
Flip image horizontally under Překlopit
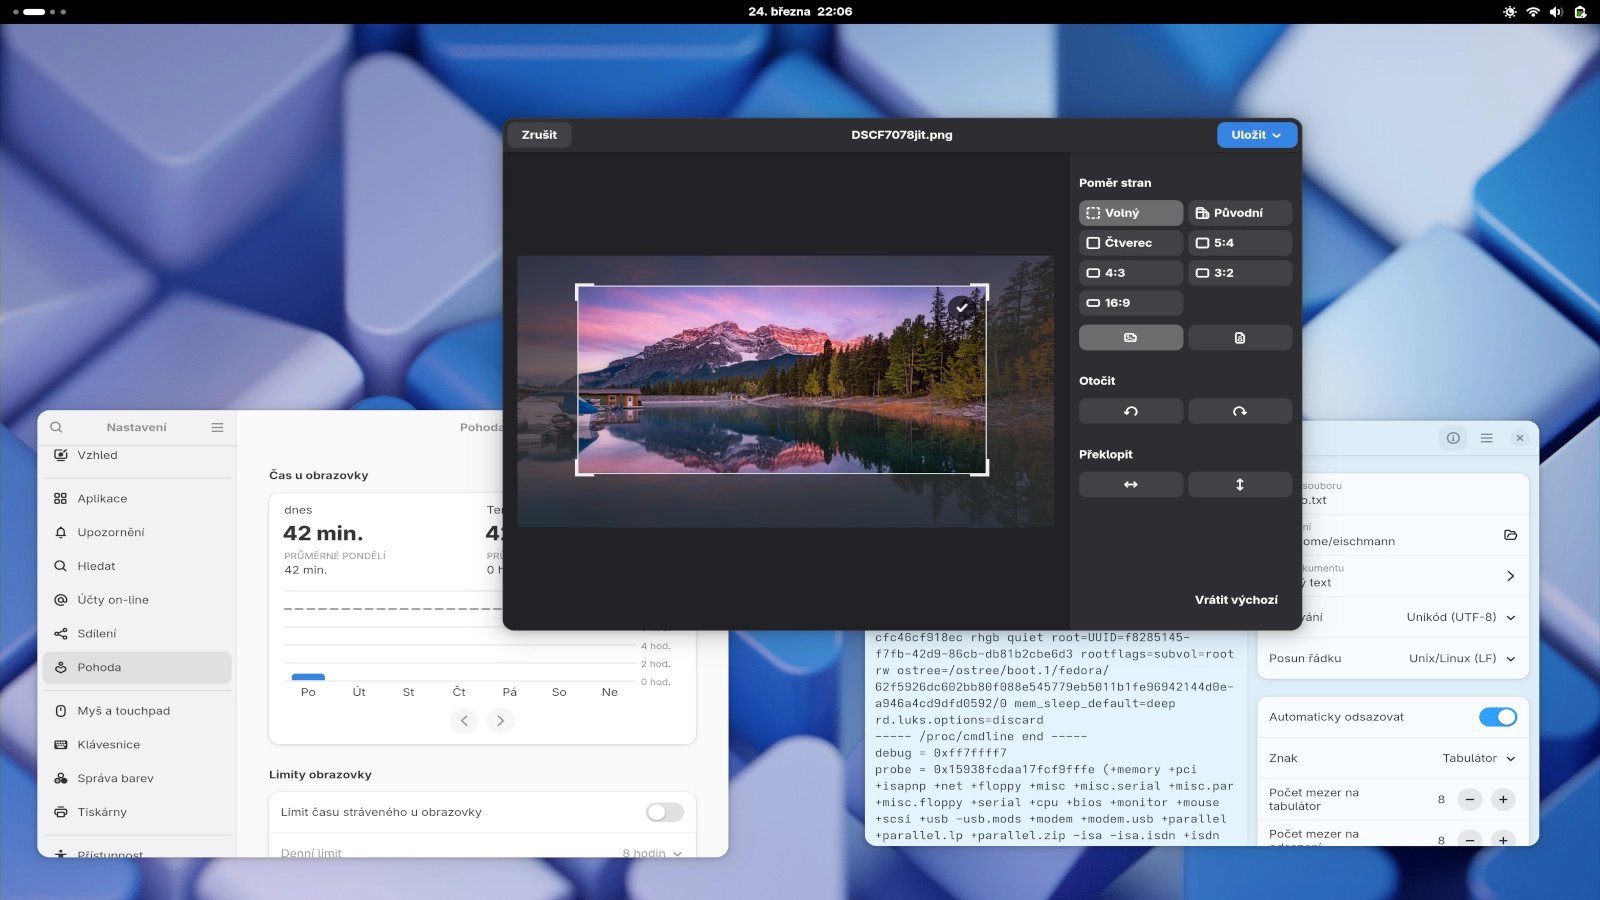click(x=1131, y=485)
